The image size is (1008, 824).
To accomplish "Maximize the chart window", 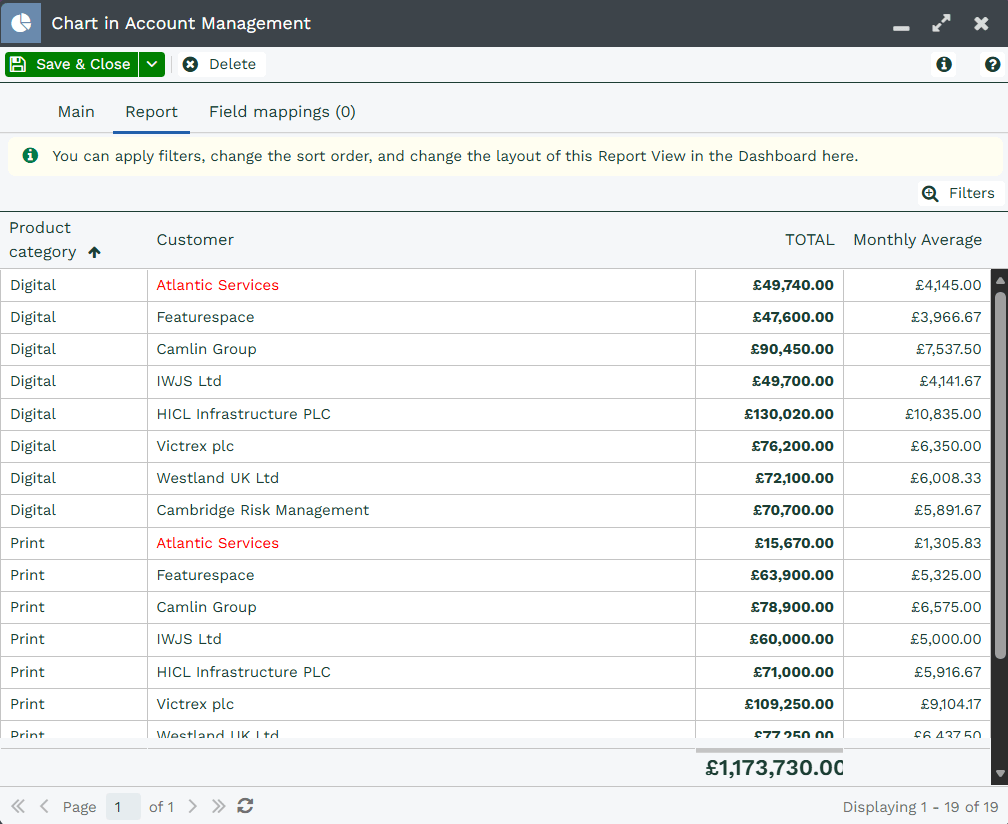I will point(941,23).
